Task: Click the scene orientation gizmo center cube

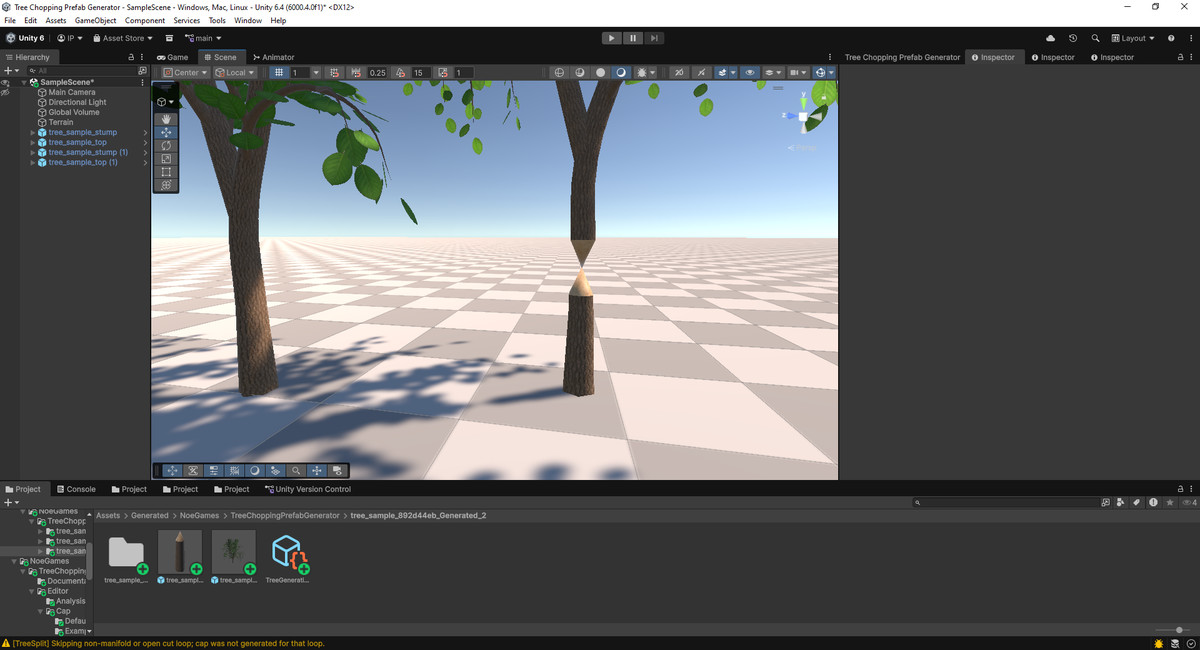Action: [802, 116]
